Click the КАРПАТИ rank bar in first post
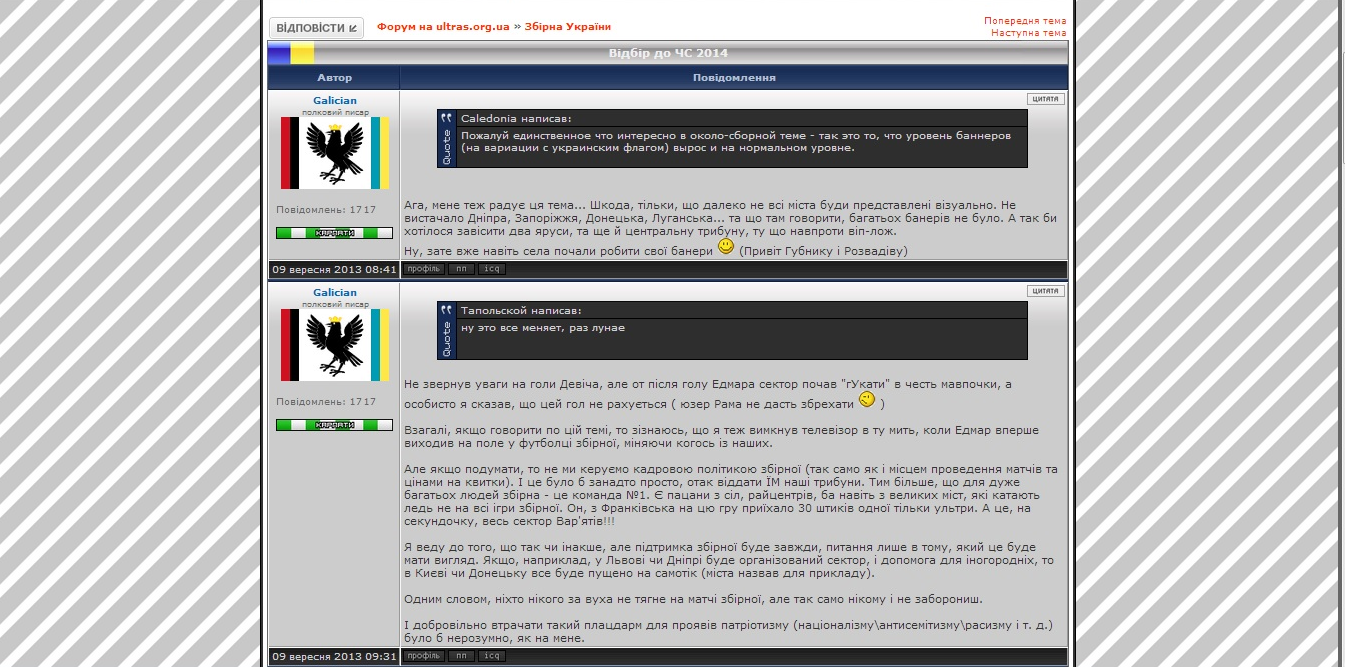Screen dimensions: 1345x667 (x=334, y=233)
